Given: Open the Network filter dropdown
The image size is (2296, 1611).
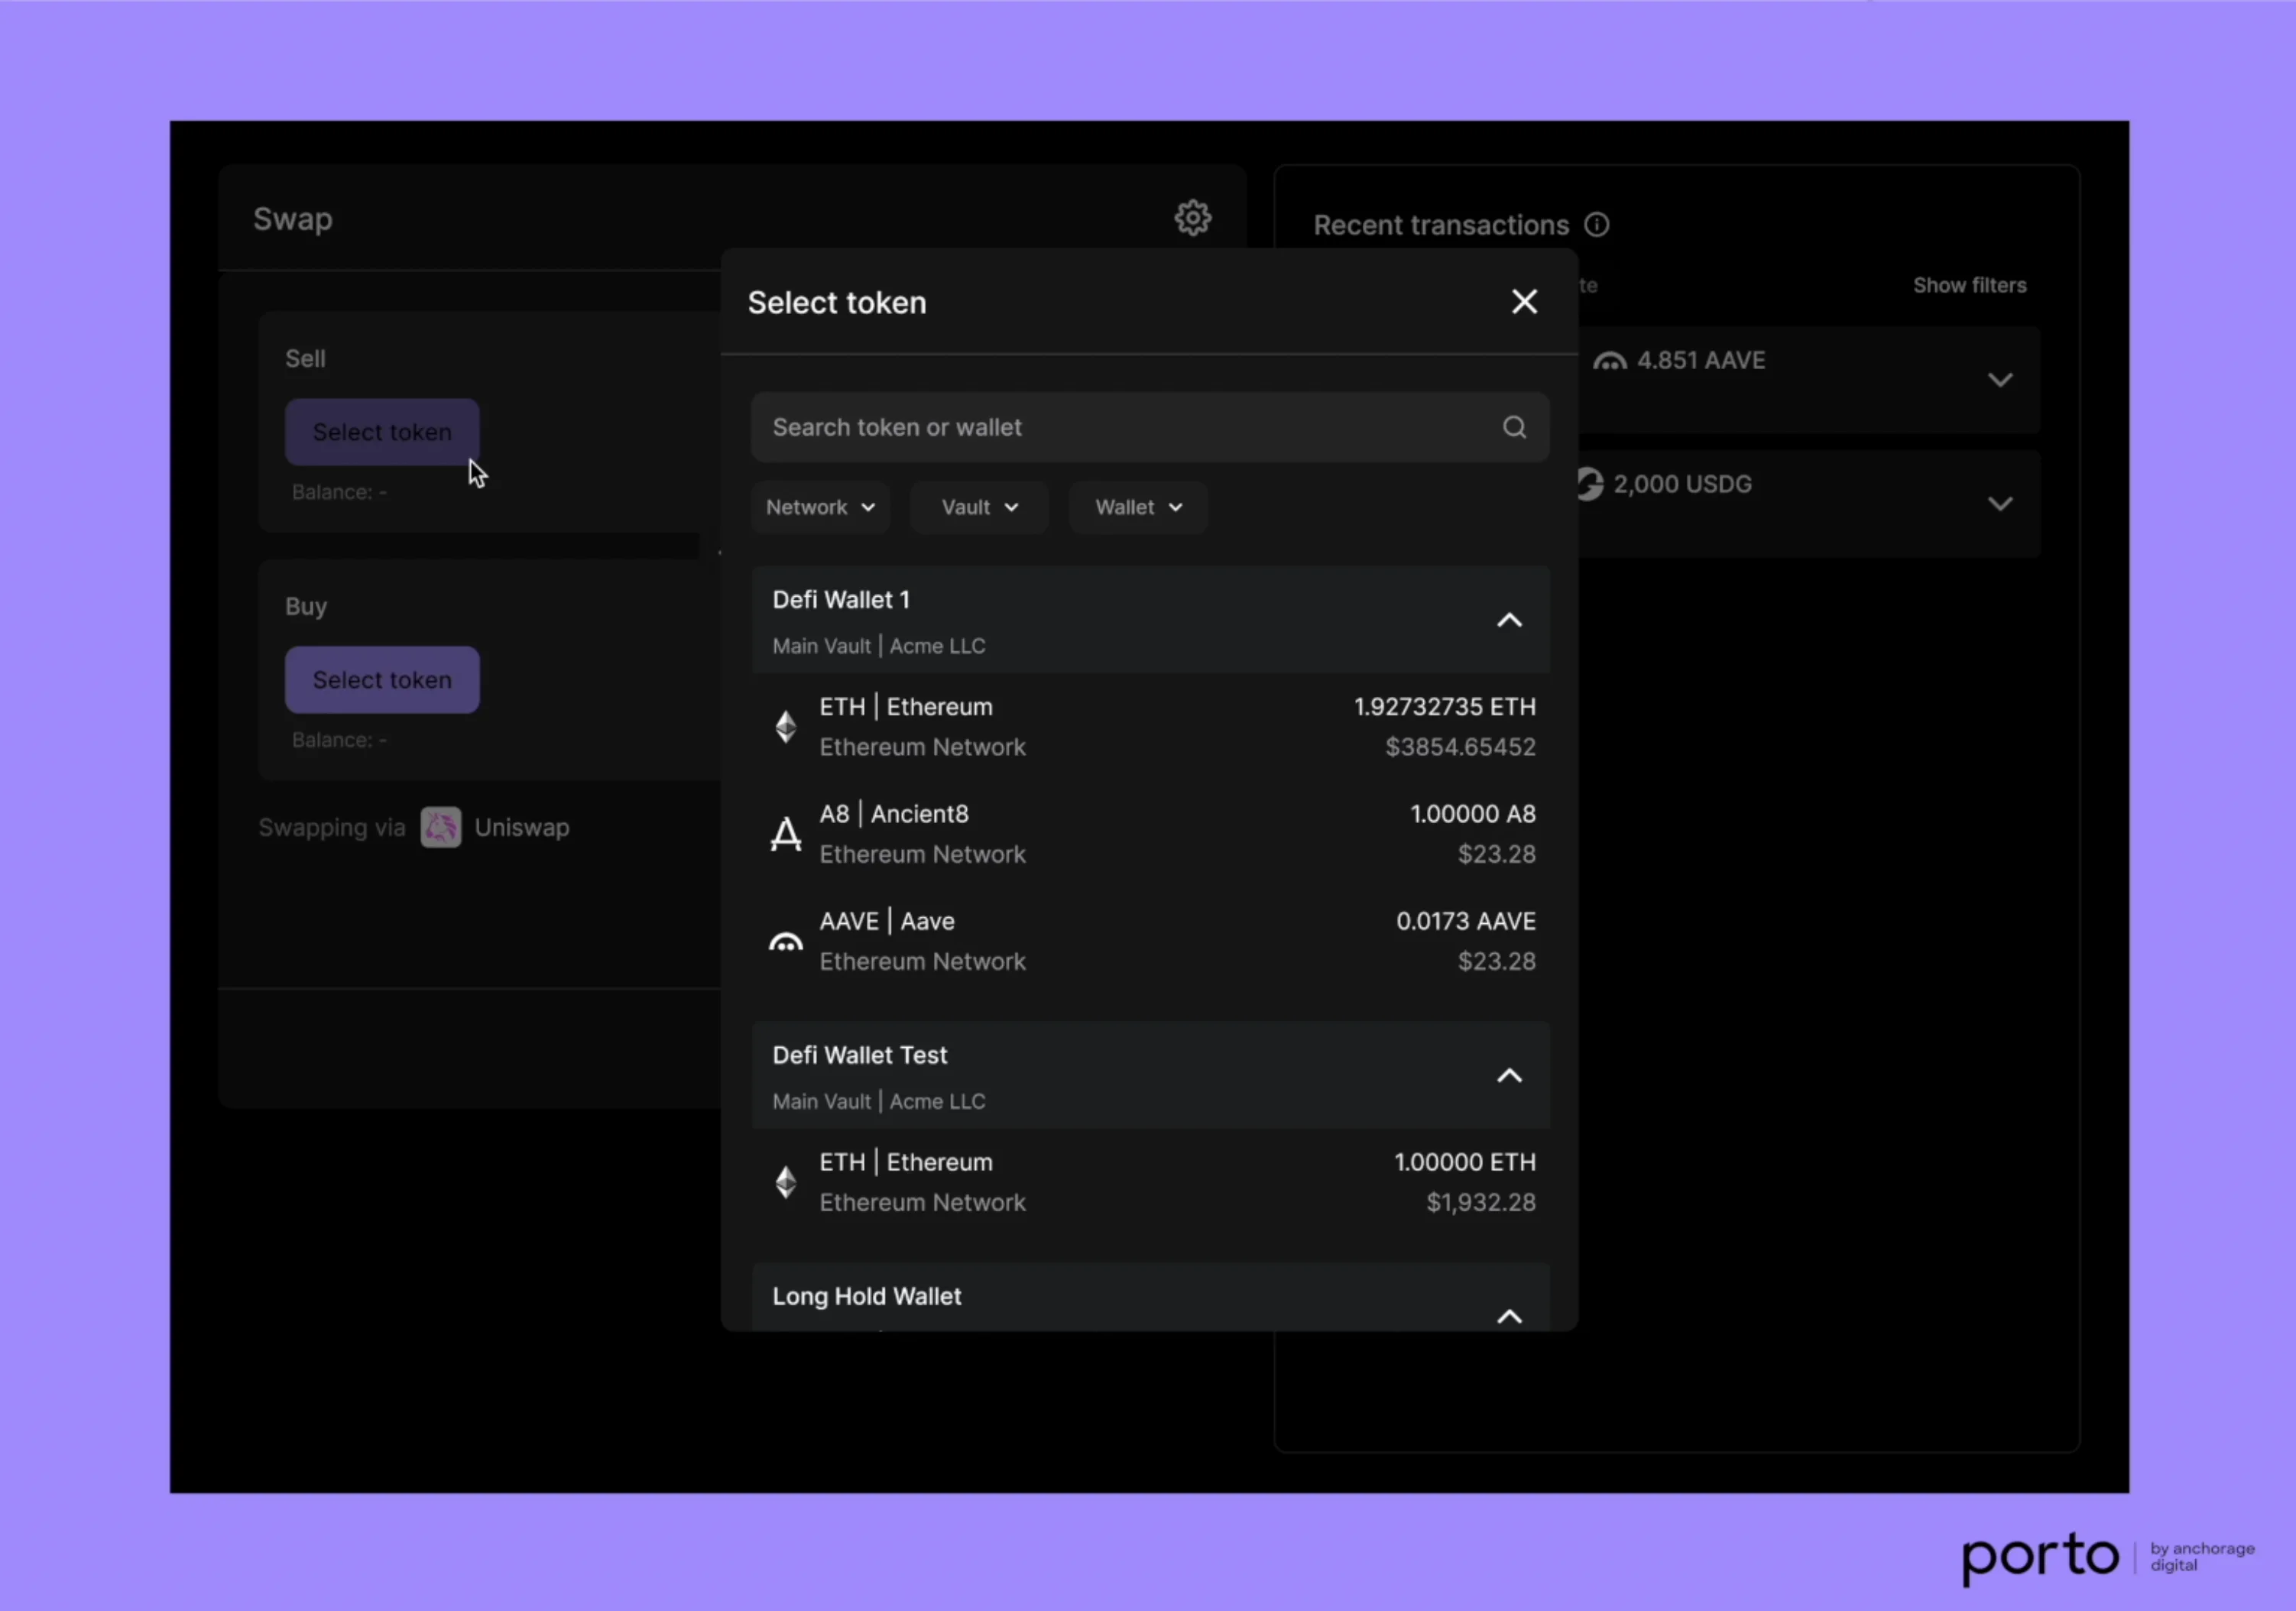Looking at the screenshot, I should coord(819,507).
